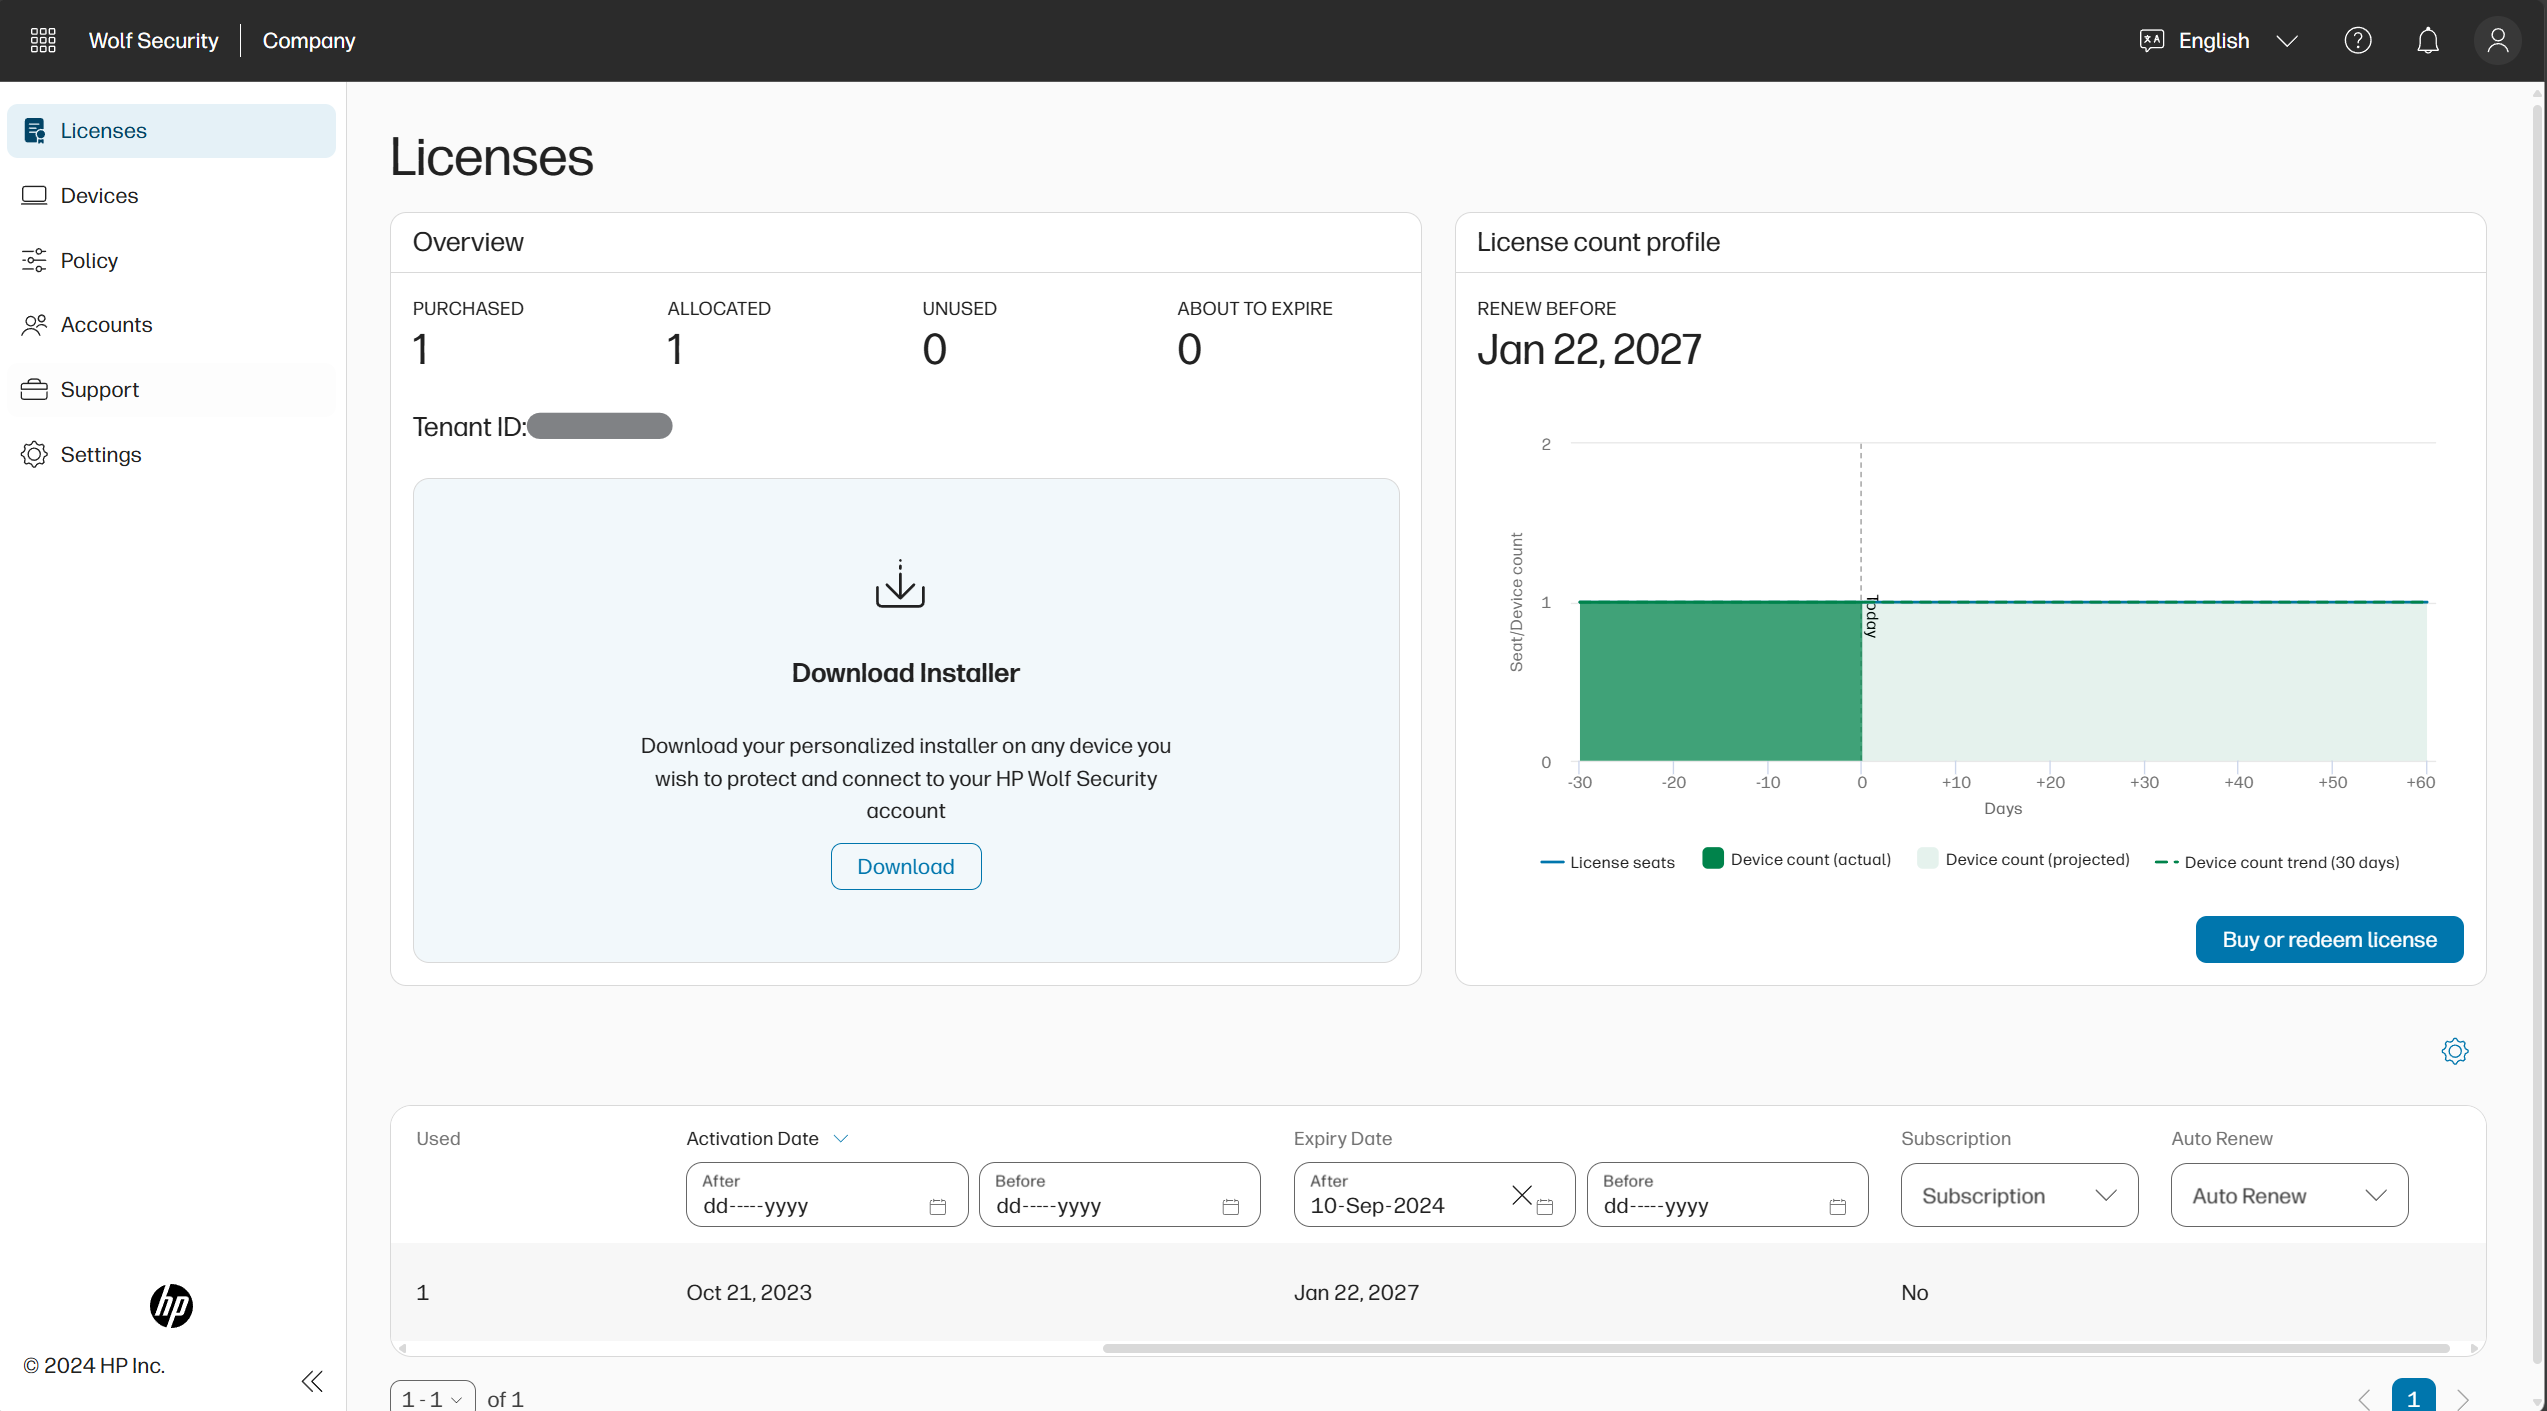Click the Download installer button

tap(905, 866)
